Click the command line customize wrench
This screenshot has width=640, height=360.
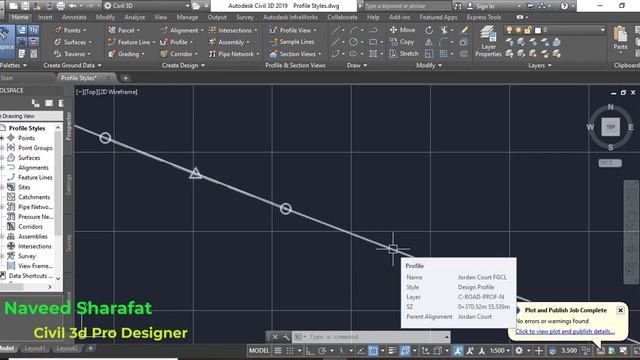[286, 337]
